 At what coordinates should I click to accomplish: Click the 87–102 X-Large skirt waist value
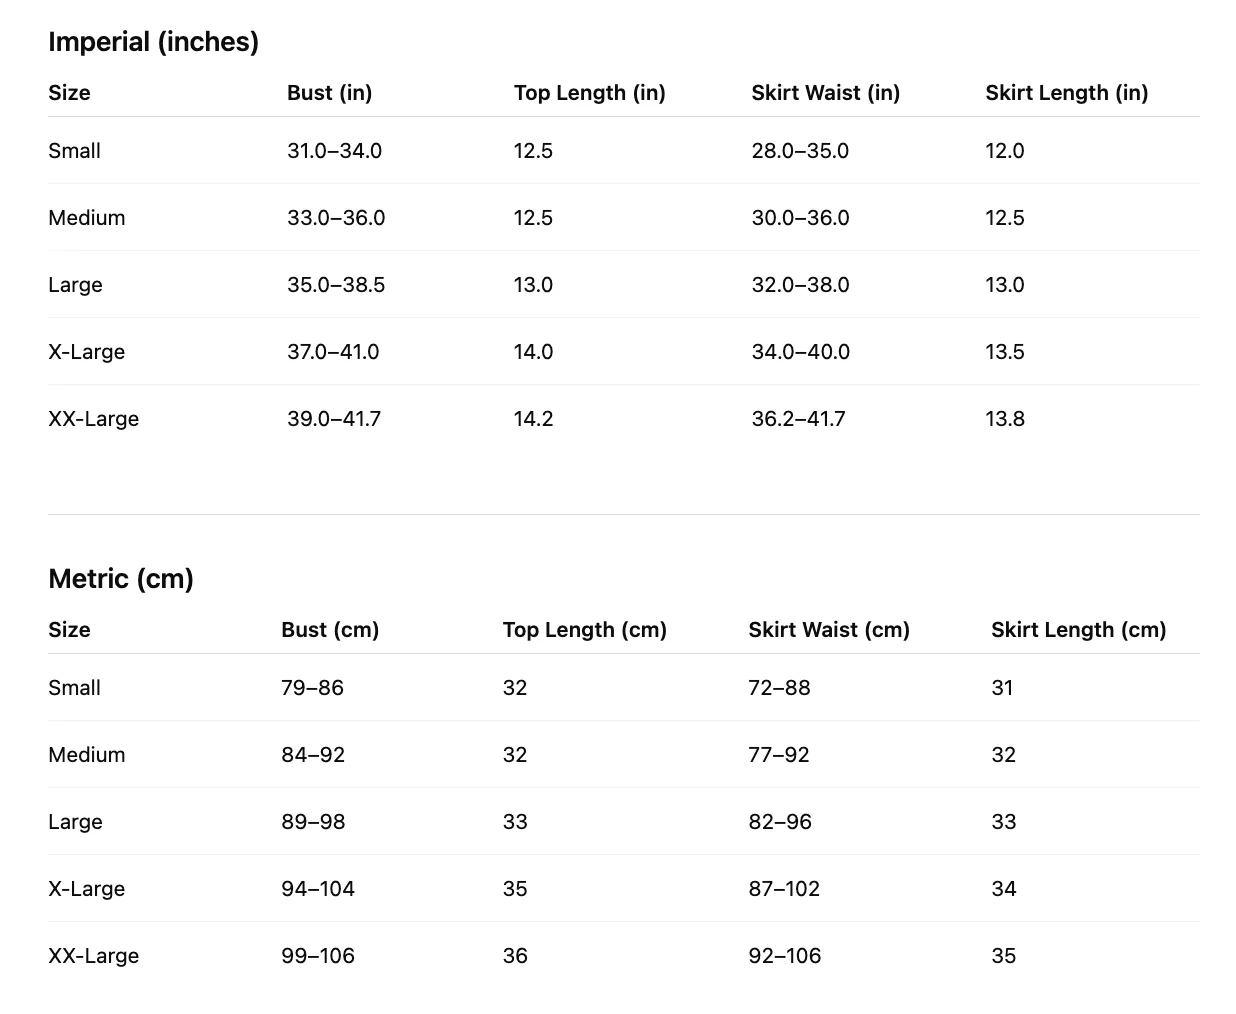coord(784,889)
